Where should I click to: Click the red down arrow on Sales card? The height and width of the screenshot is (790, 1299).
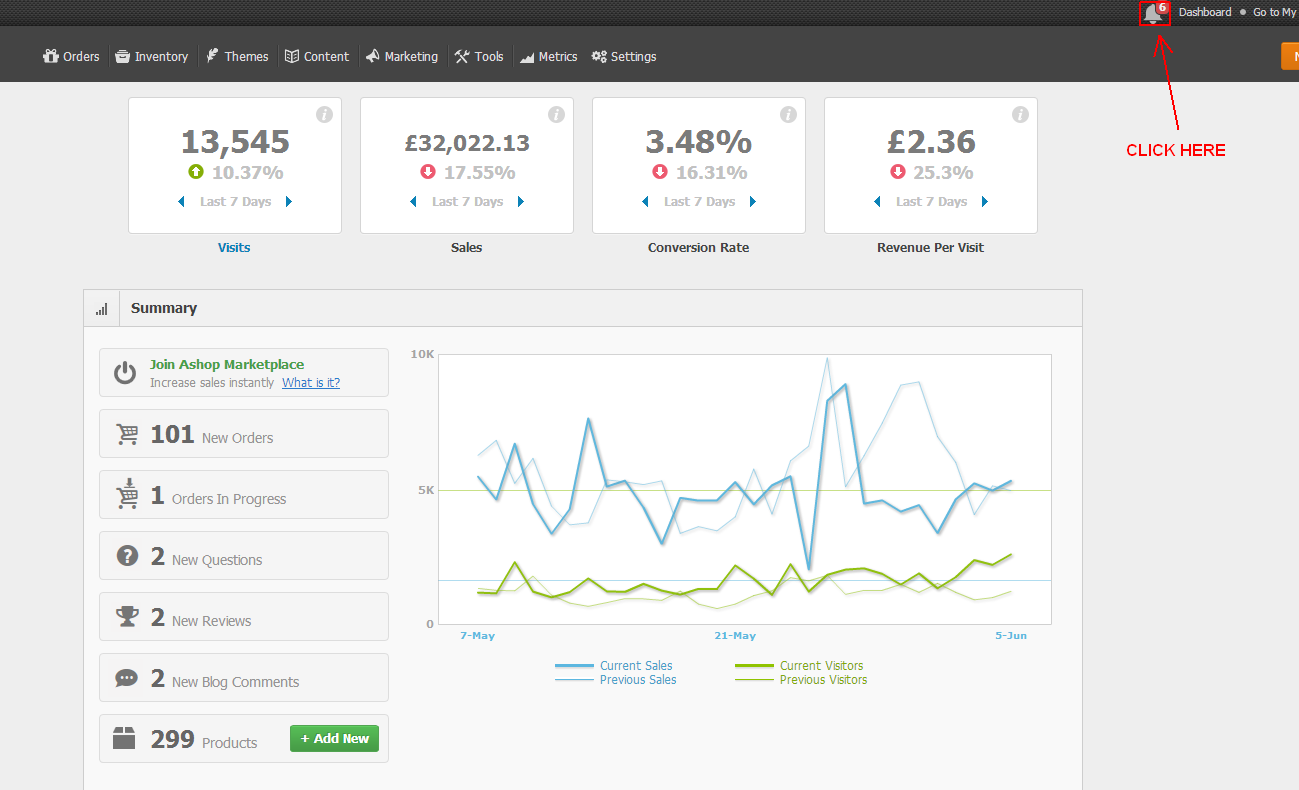point(428,172)
